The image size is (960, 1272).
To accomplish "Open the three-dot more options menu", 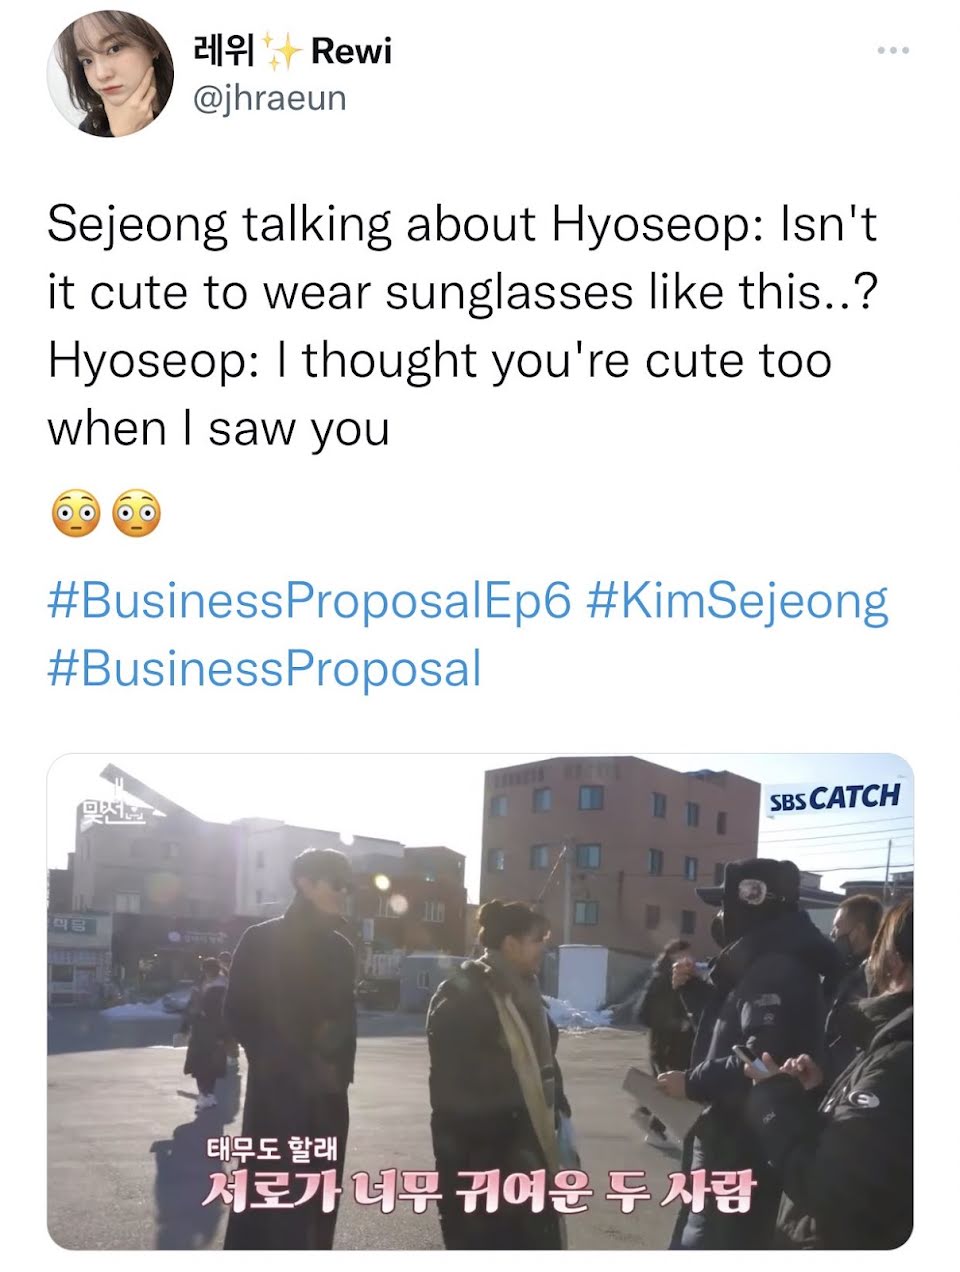I will point(892,50).
